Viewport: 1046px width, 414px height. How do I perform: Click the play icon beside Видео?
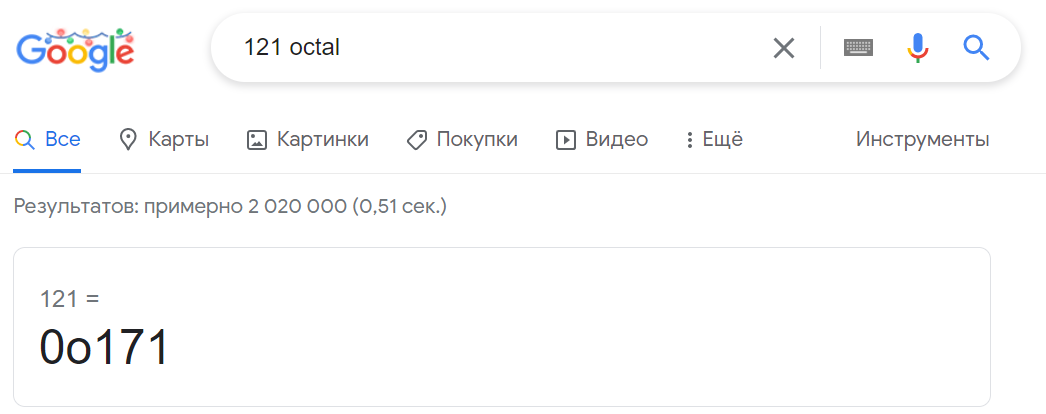coord(566,140)
